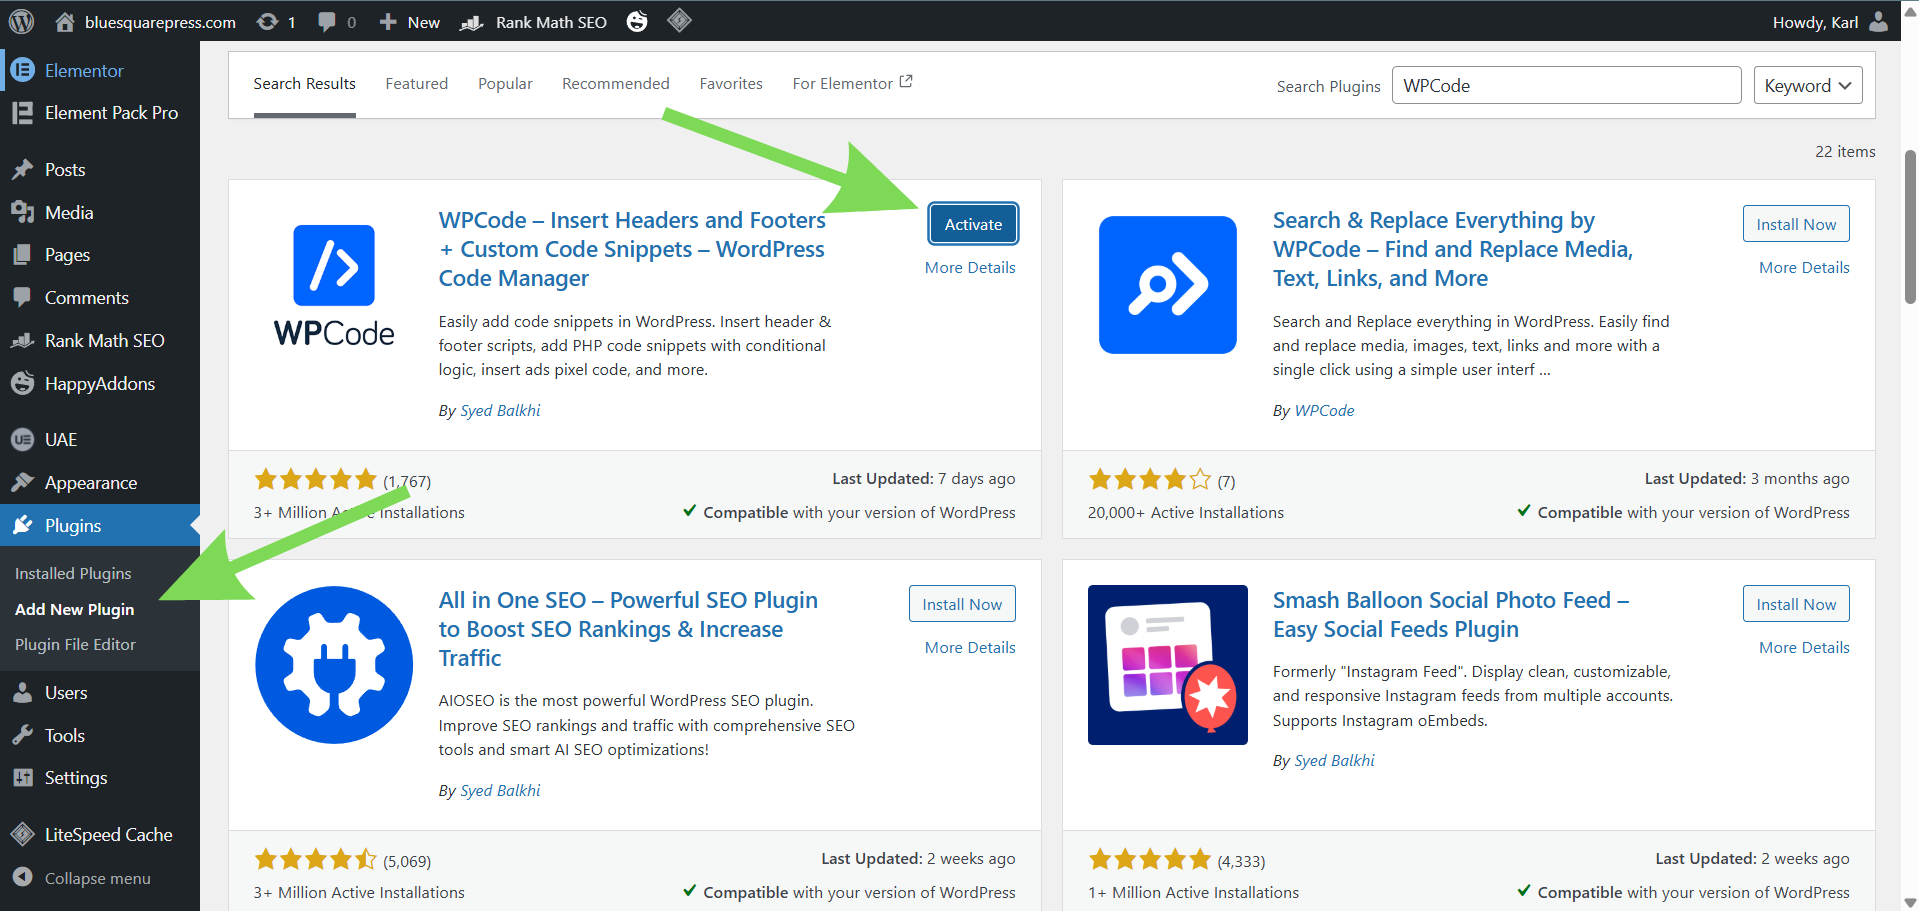Image resolution: width=1919 pixels, height=911 pixels.
Task: Click the All in One SEO plugin icon
Action: tap(334, 665)
